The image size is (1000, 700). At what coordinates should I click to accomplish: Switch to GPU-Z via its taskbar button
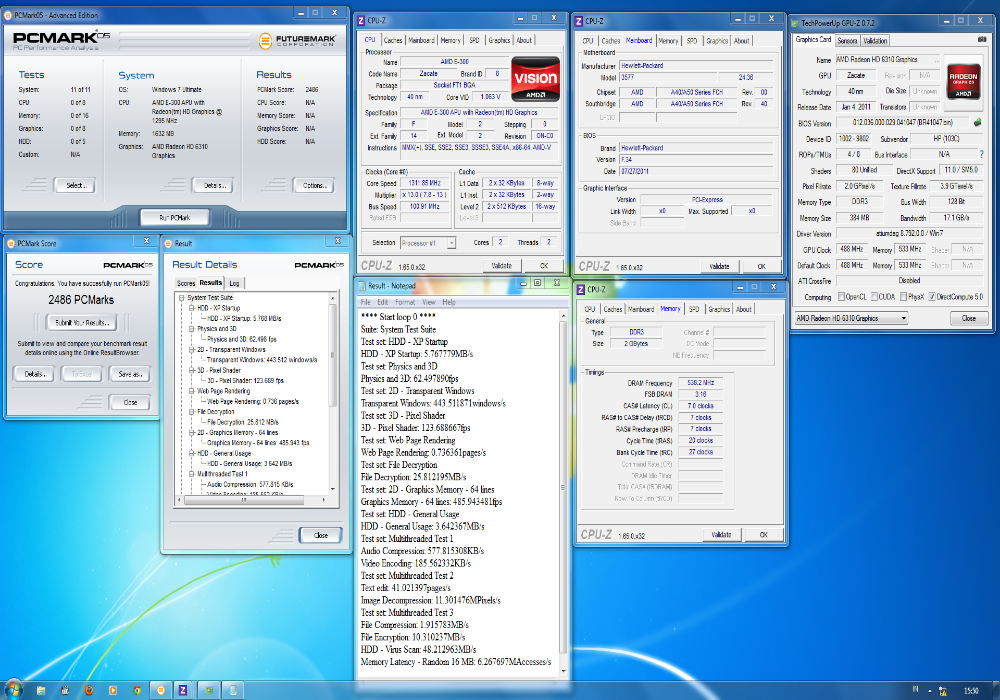click(209, 690)
